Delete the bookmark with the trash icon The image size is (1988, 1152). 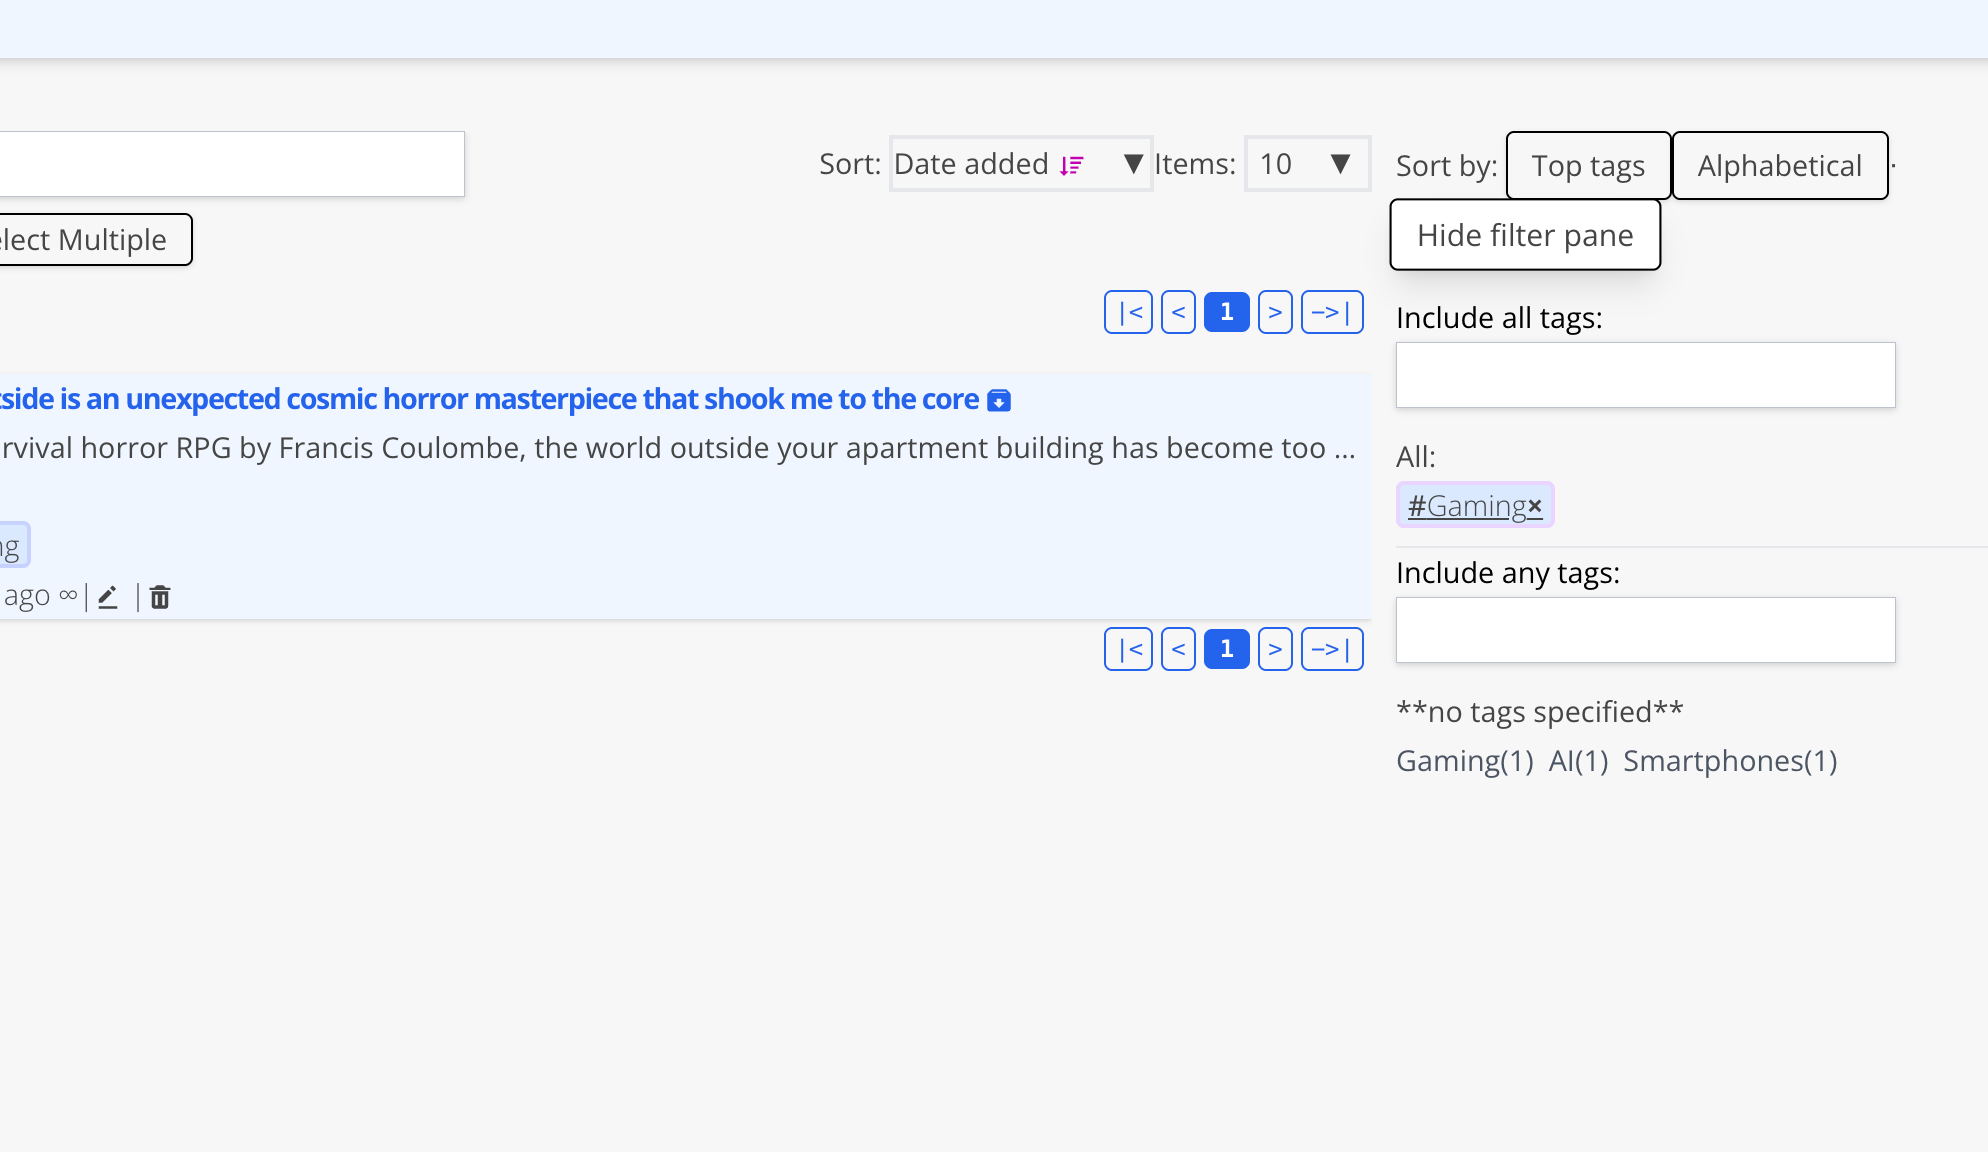click(160, 597)
